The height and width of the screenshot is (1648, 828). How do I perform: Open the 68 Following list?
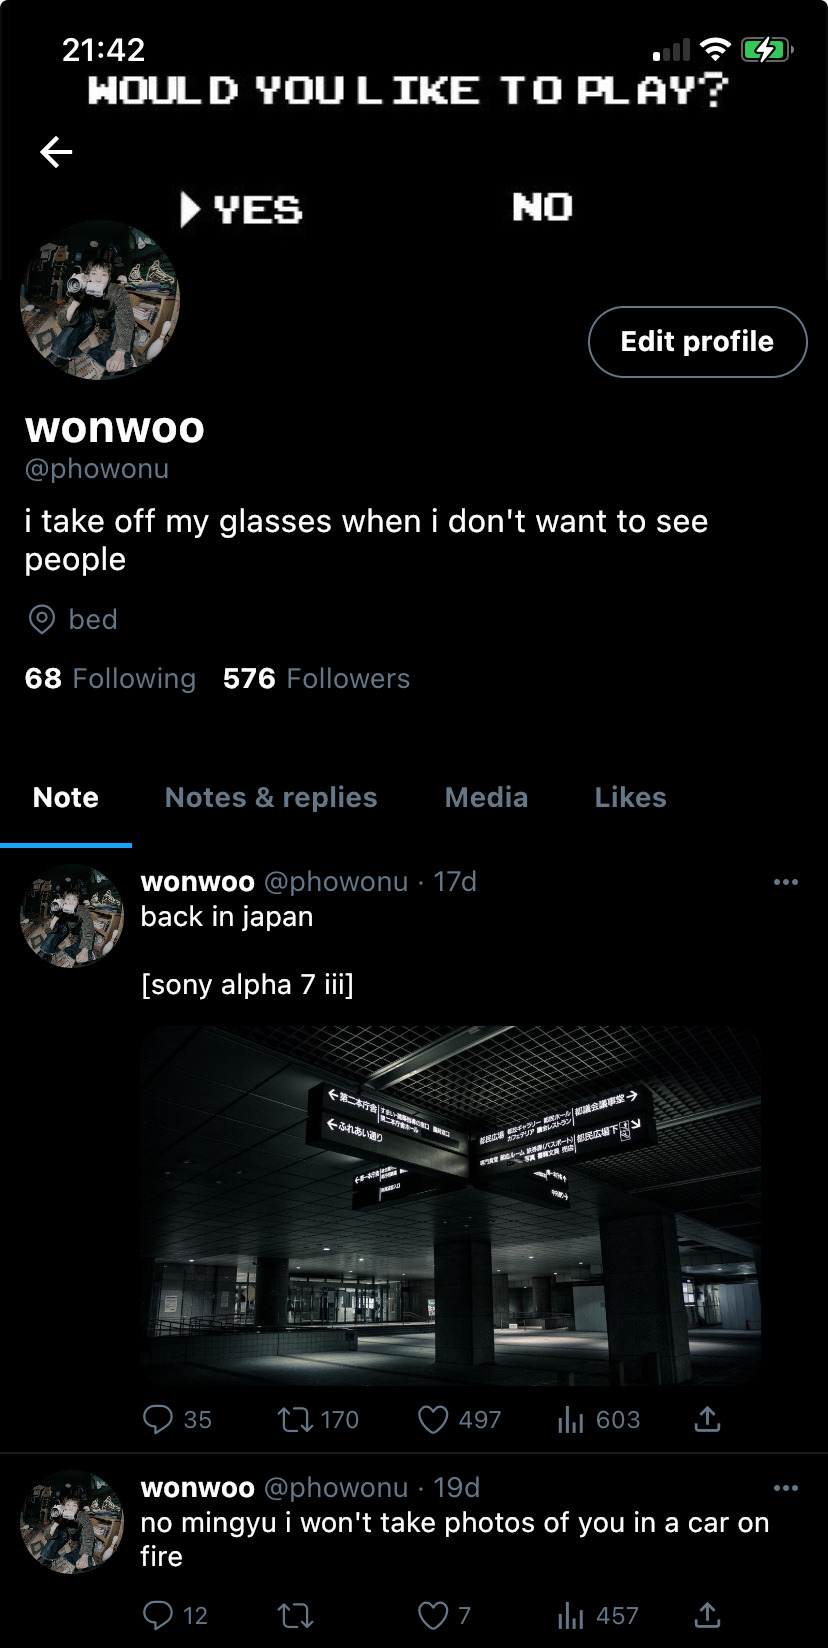point(110,678)
